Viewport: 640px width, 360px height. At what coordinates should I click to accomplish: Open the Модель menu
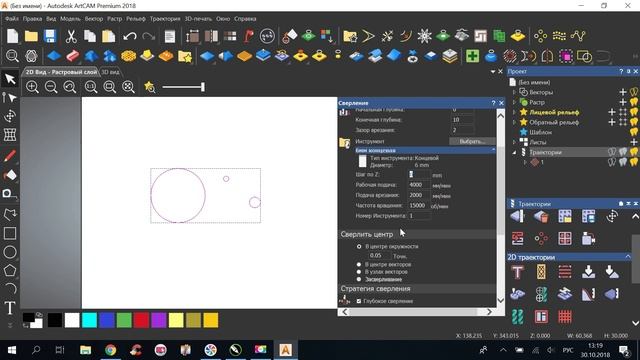click(70, 19)
